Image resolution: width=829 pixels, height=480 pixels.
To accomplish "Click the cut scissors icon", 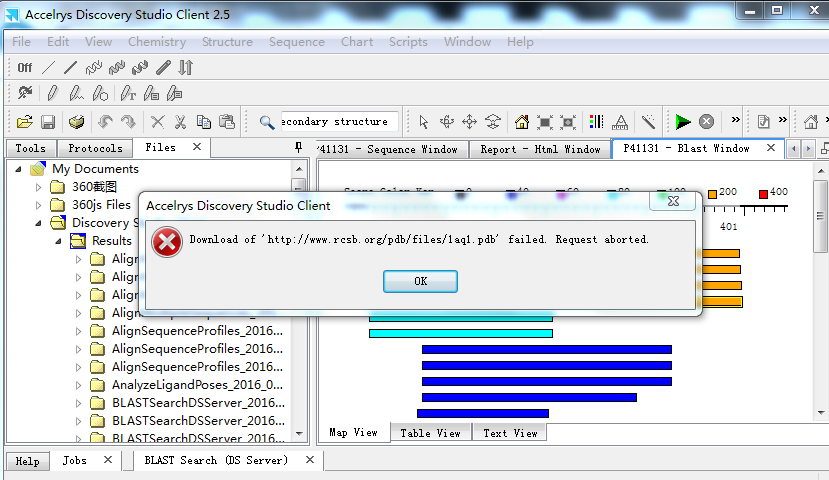I will pos(180,122).
